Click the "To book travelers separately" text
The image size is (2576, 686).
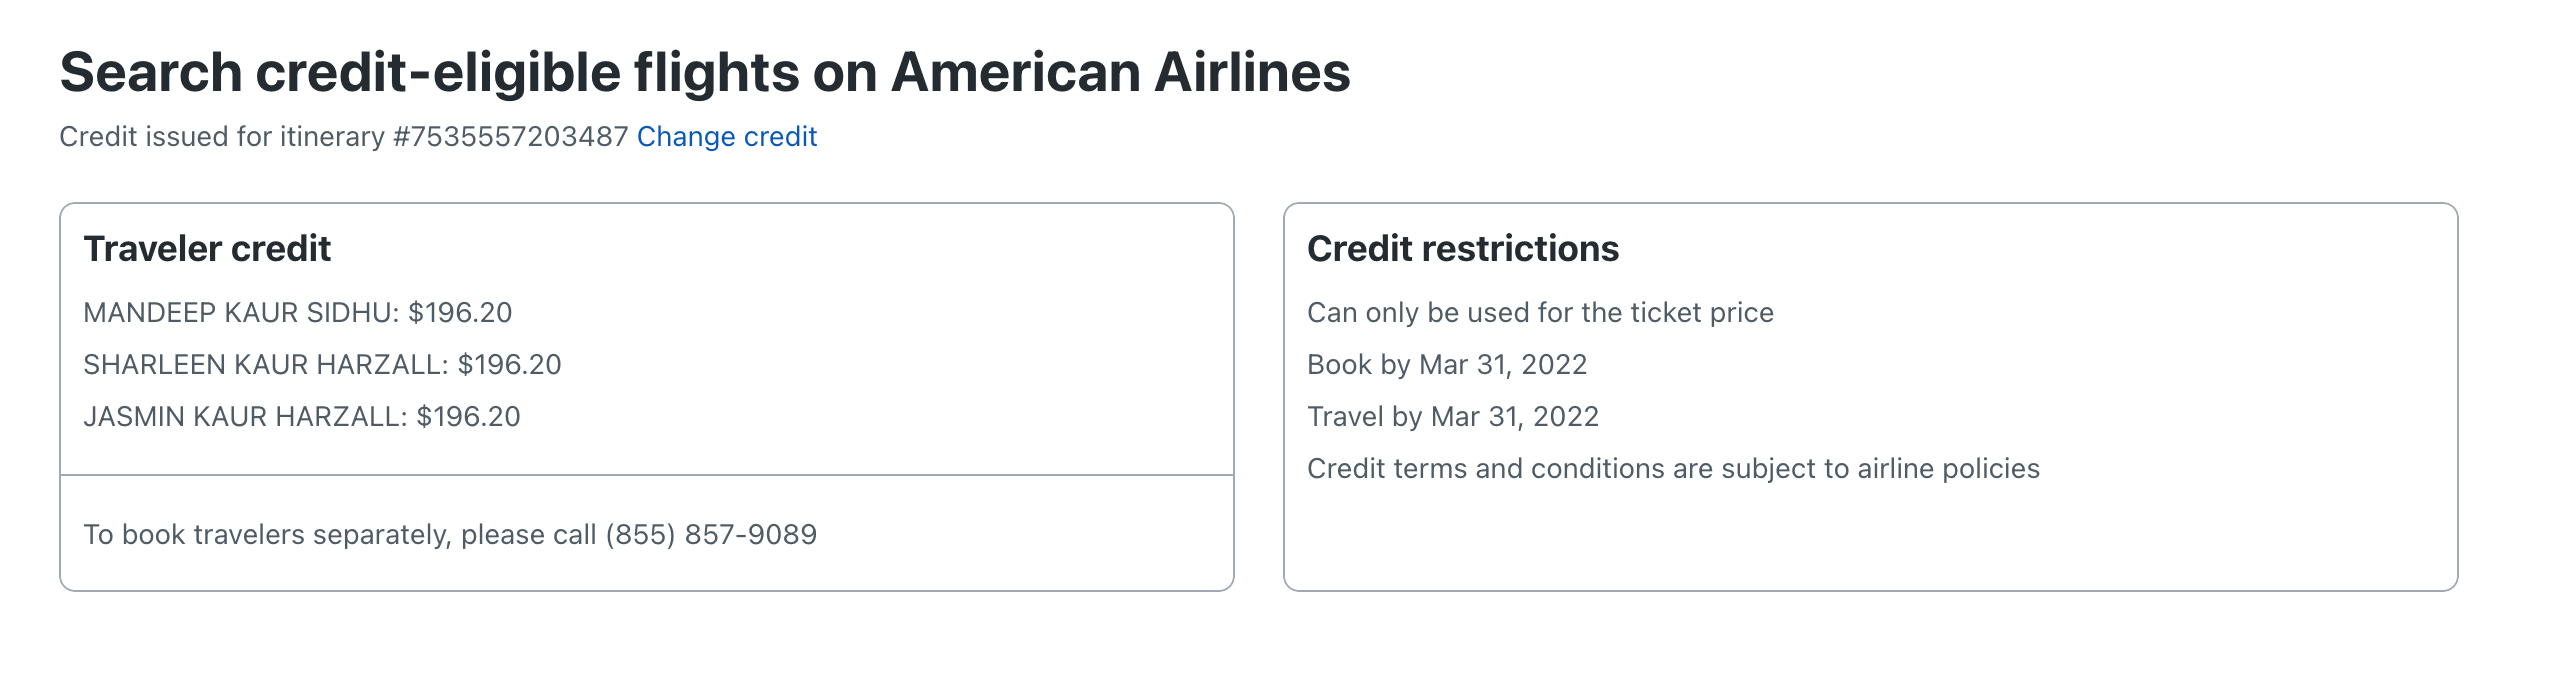[340, 535]
